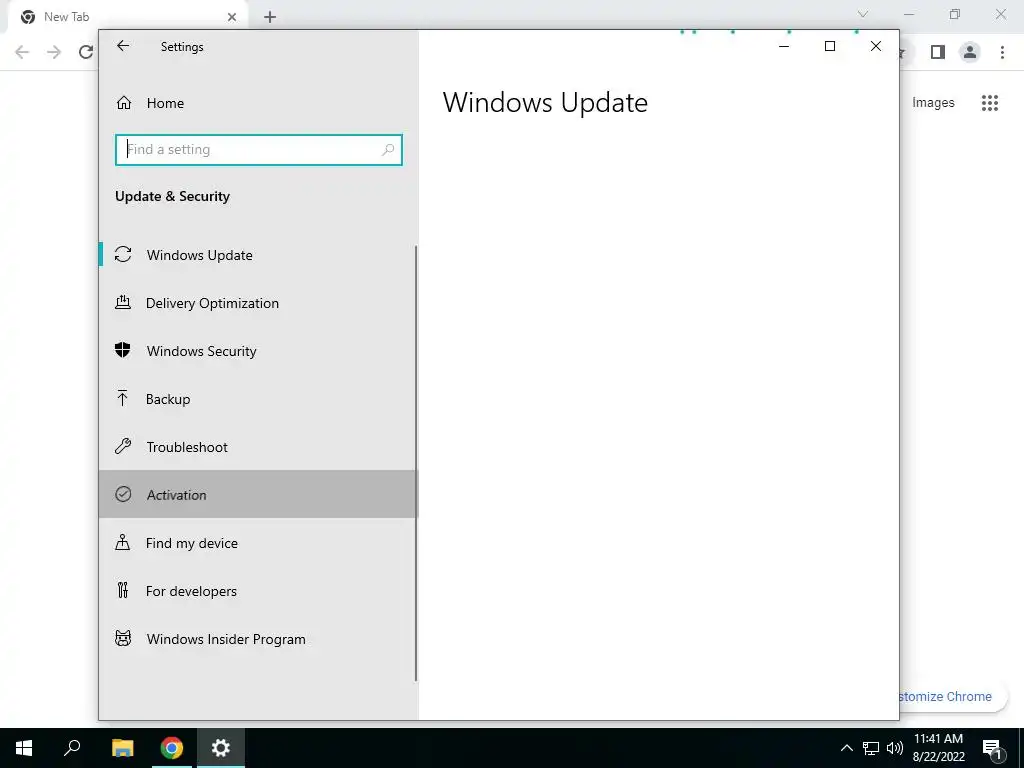Click the Chrome taskbar icon
The height and width of the screenshot is (768, 1024).
172,748
